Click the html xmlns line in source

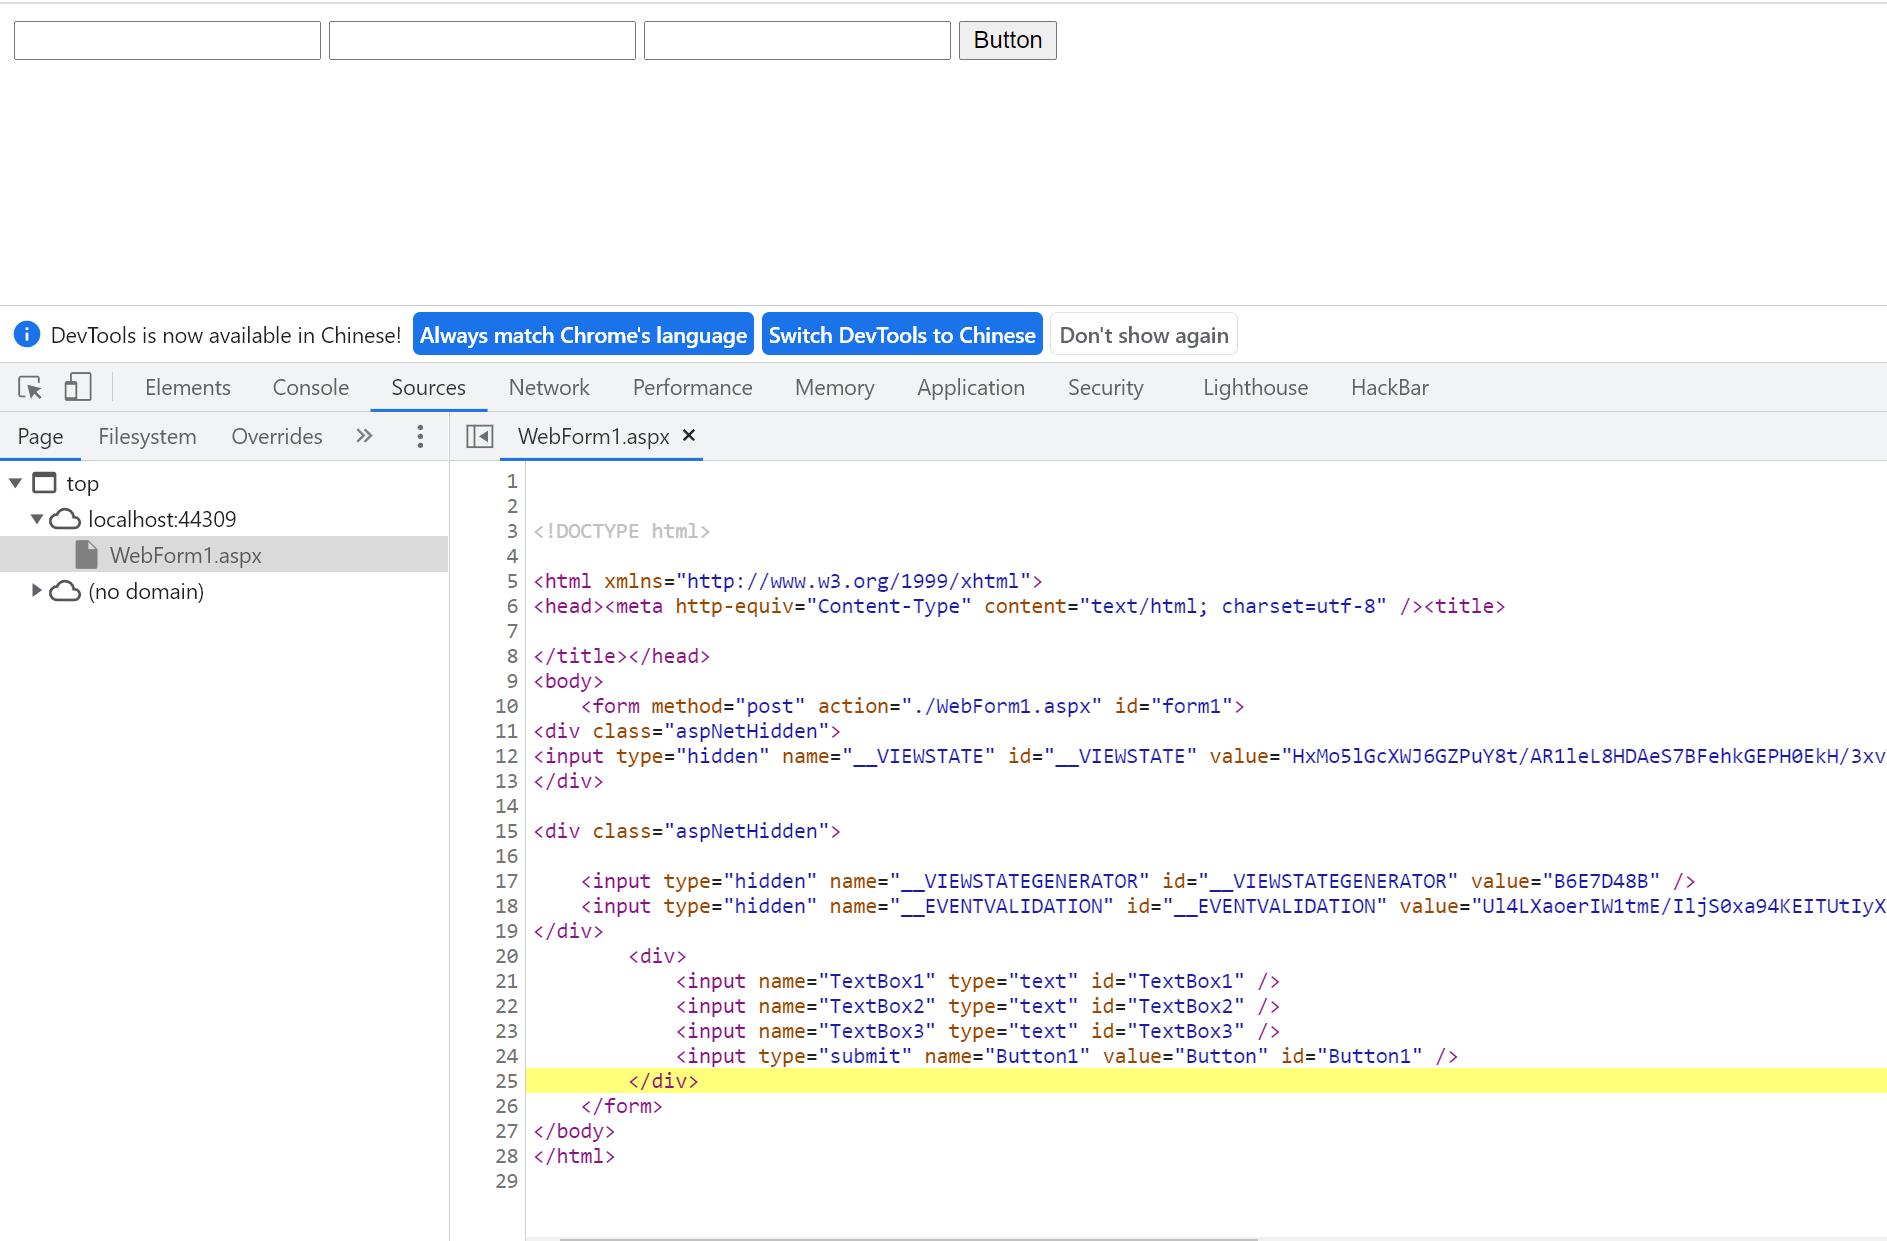coord(788,581)
